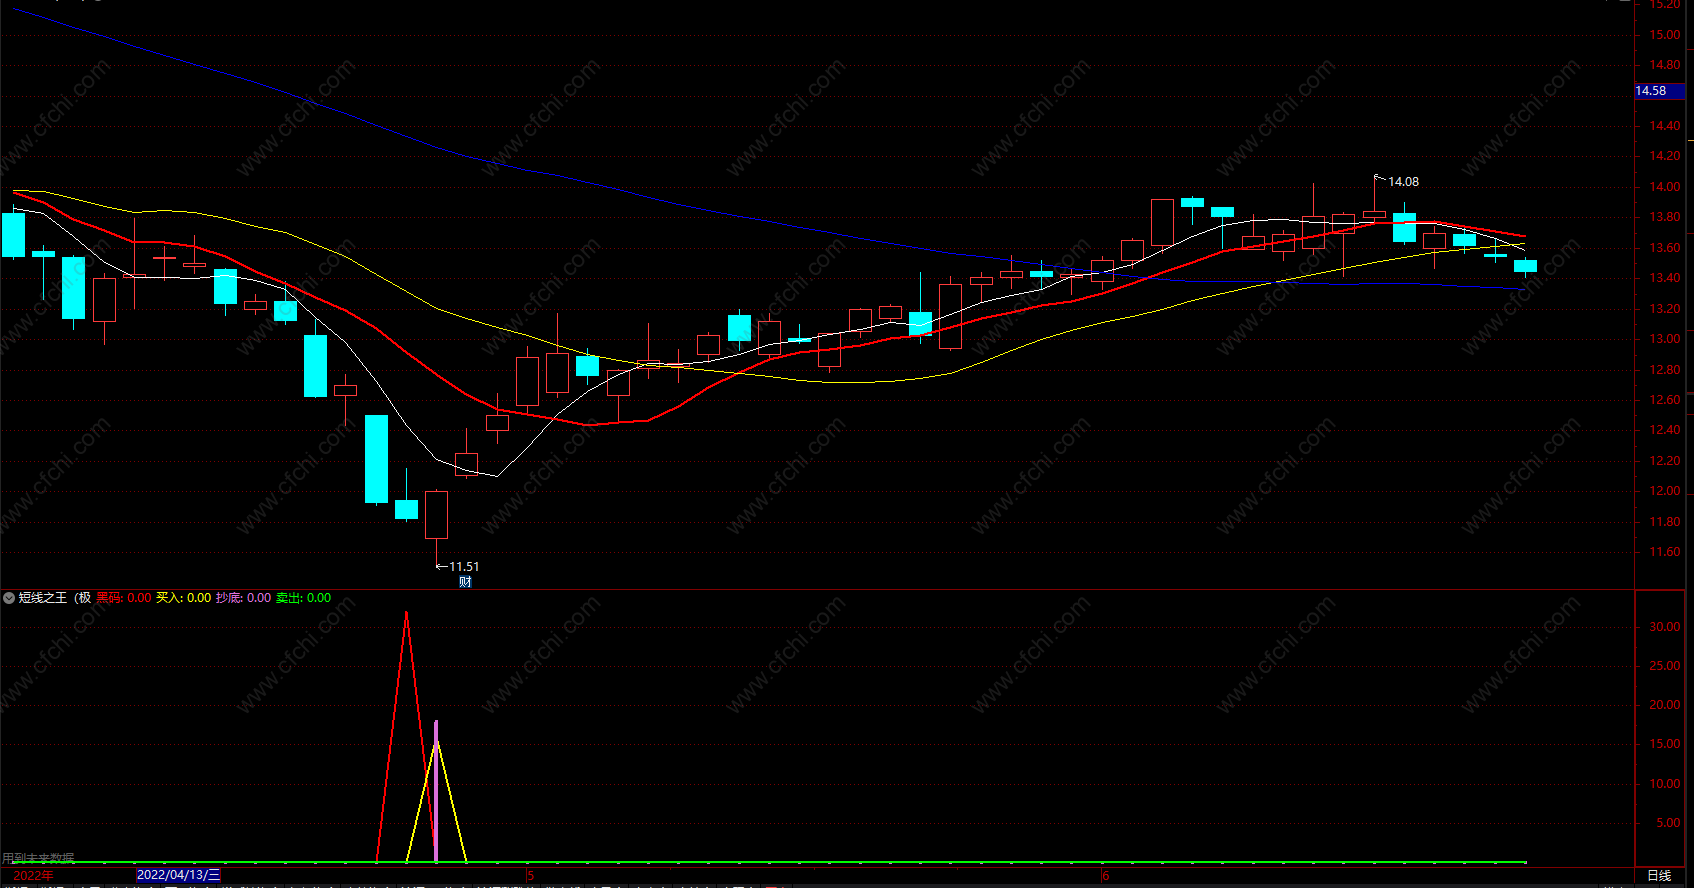Click the 2022年 year label on time axis
Image resolution: width=1694 pixels, height=888 pixels.
tap(33, 876)
